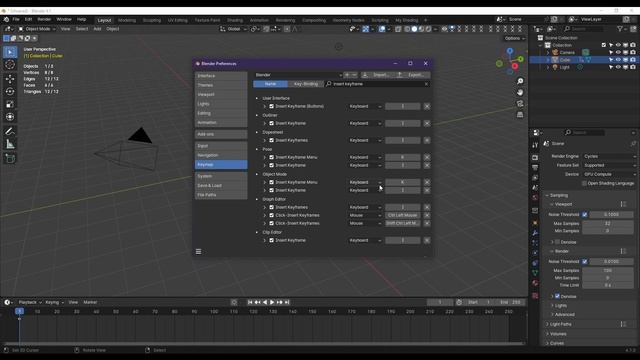Uncheck Insert Keyframe (Buttons) in User Interface

click(x=271, y=107)
